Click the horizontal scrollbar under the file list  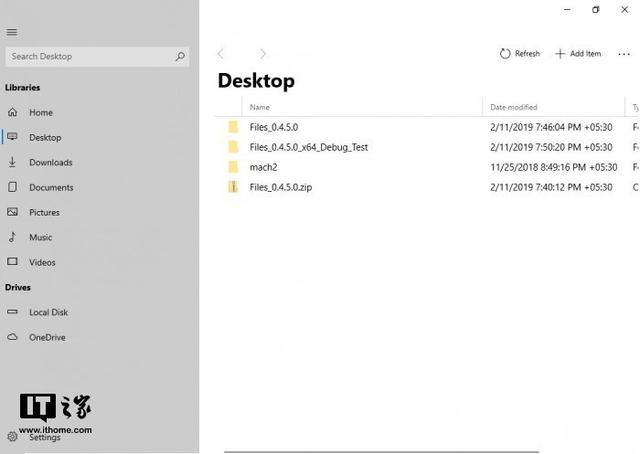(x=382, y=452)
